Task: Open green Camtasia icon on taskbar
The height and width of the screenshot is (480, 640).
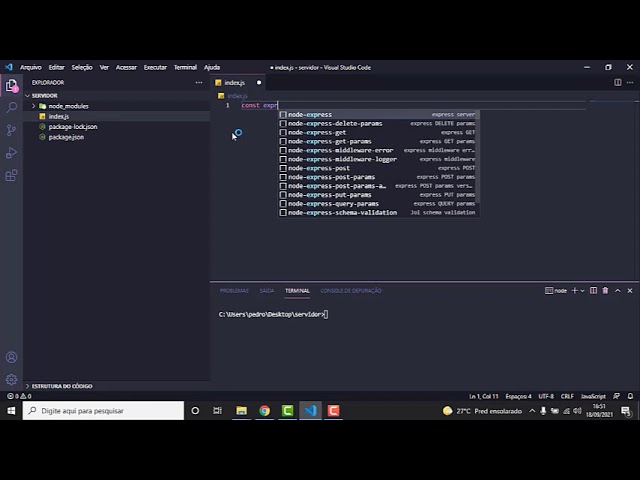Action: click(287, 411)
